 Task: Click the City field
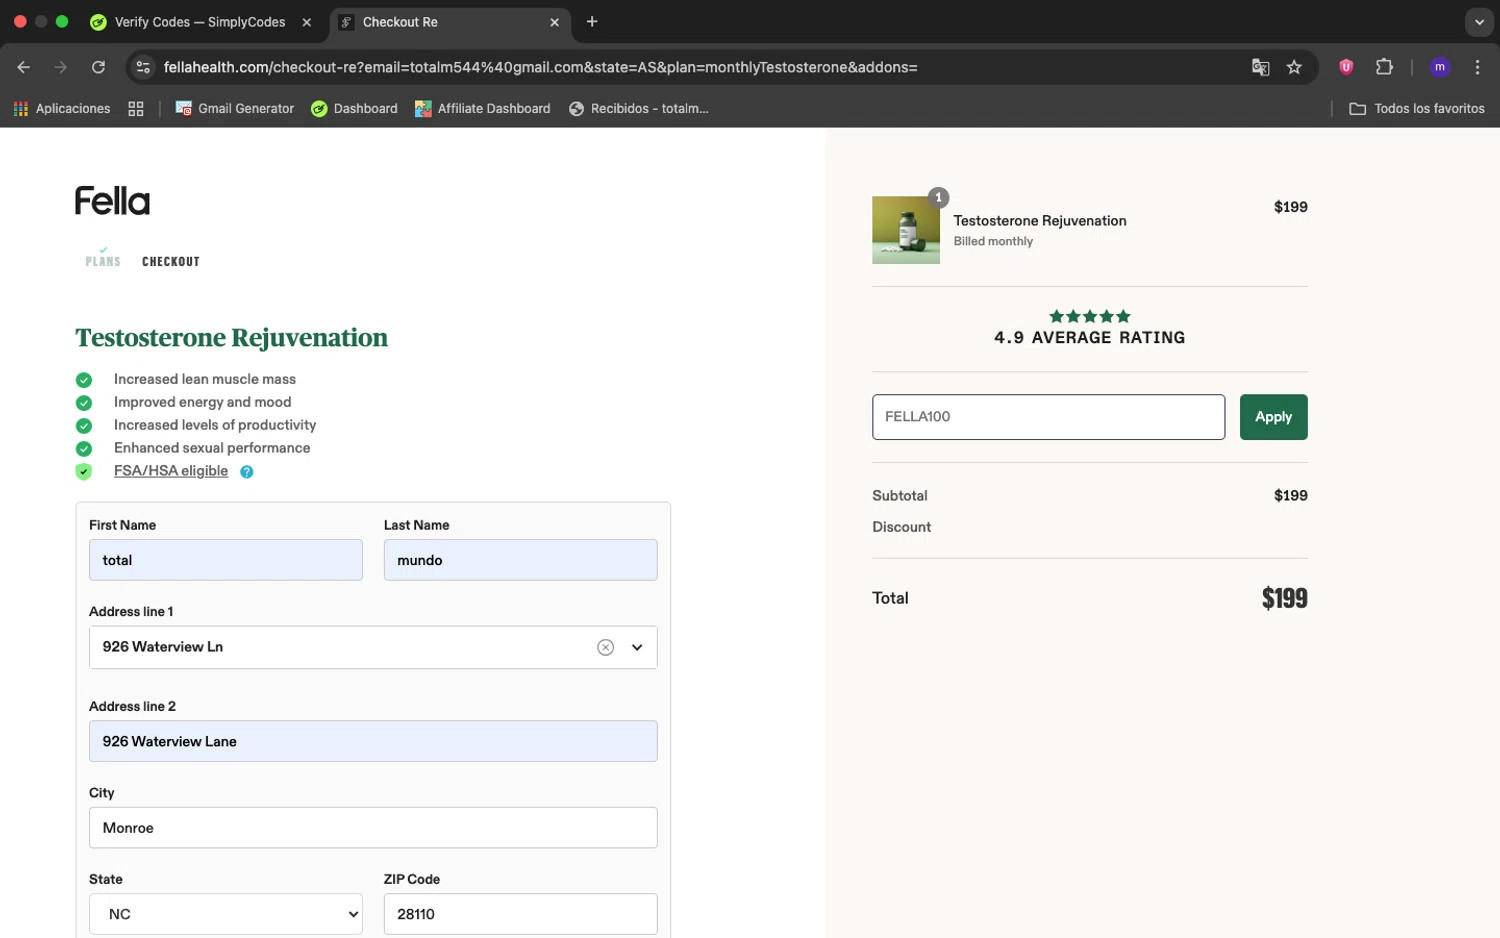[x=373, y=828]
